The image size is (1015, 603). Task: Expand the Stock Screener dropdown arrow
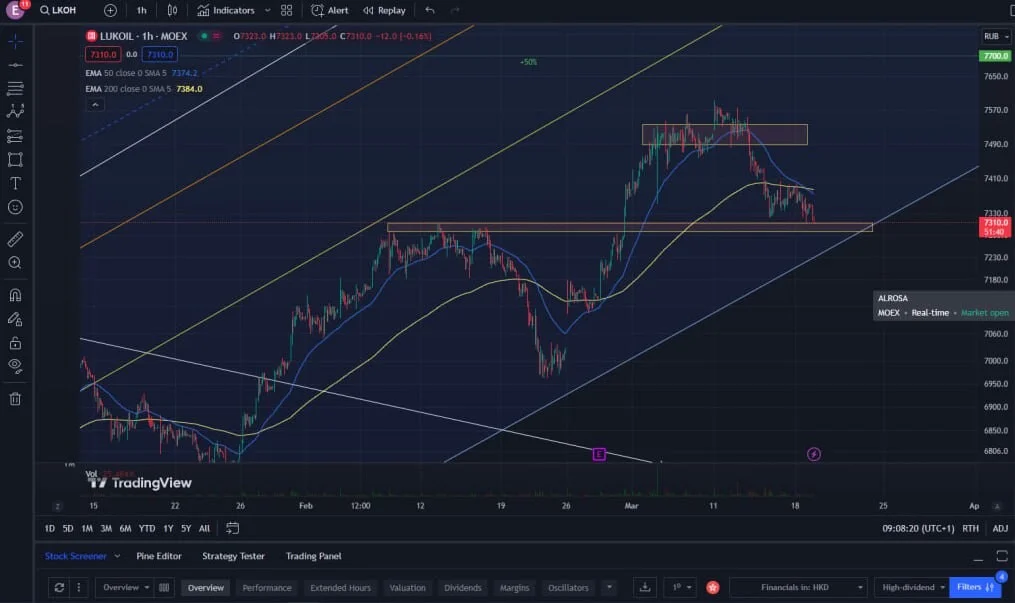(x=117, y=556)
